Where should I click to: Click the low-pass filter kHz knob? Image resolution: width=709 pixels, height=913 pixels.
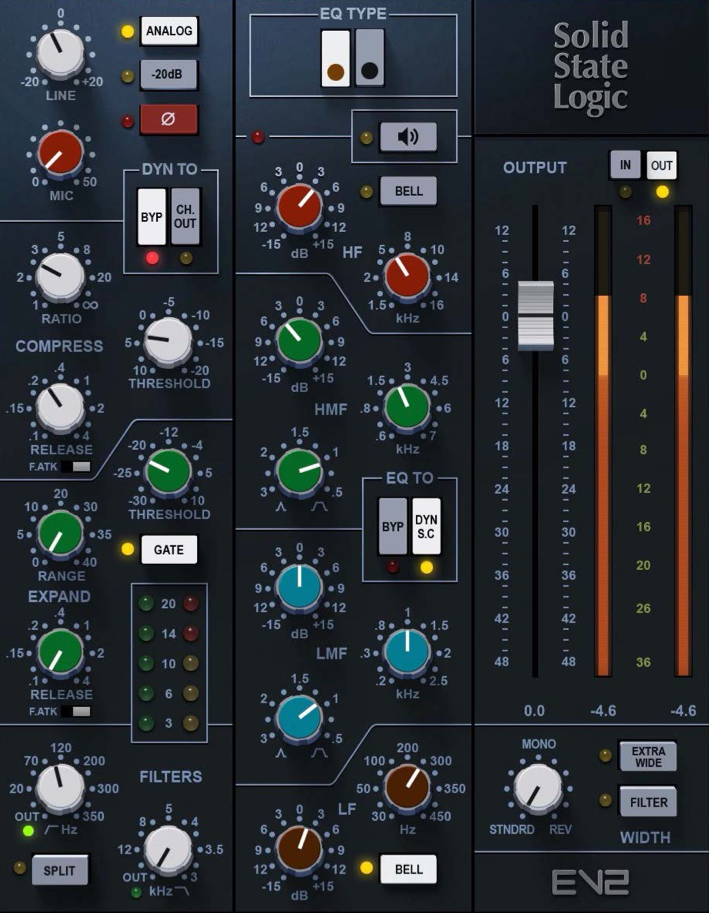point(168,850)
